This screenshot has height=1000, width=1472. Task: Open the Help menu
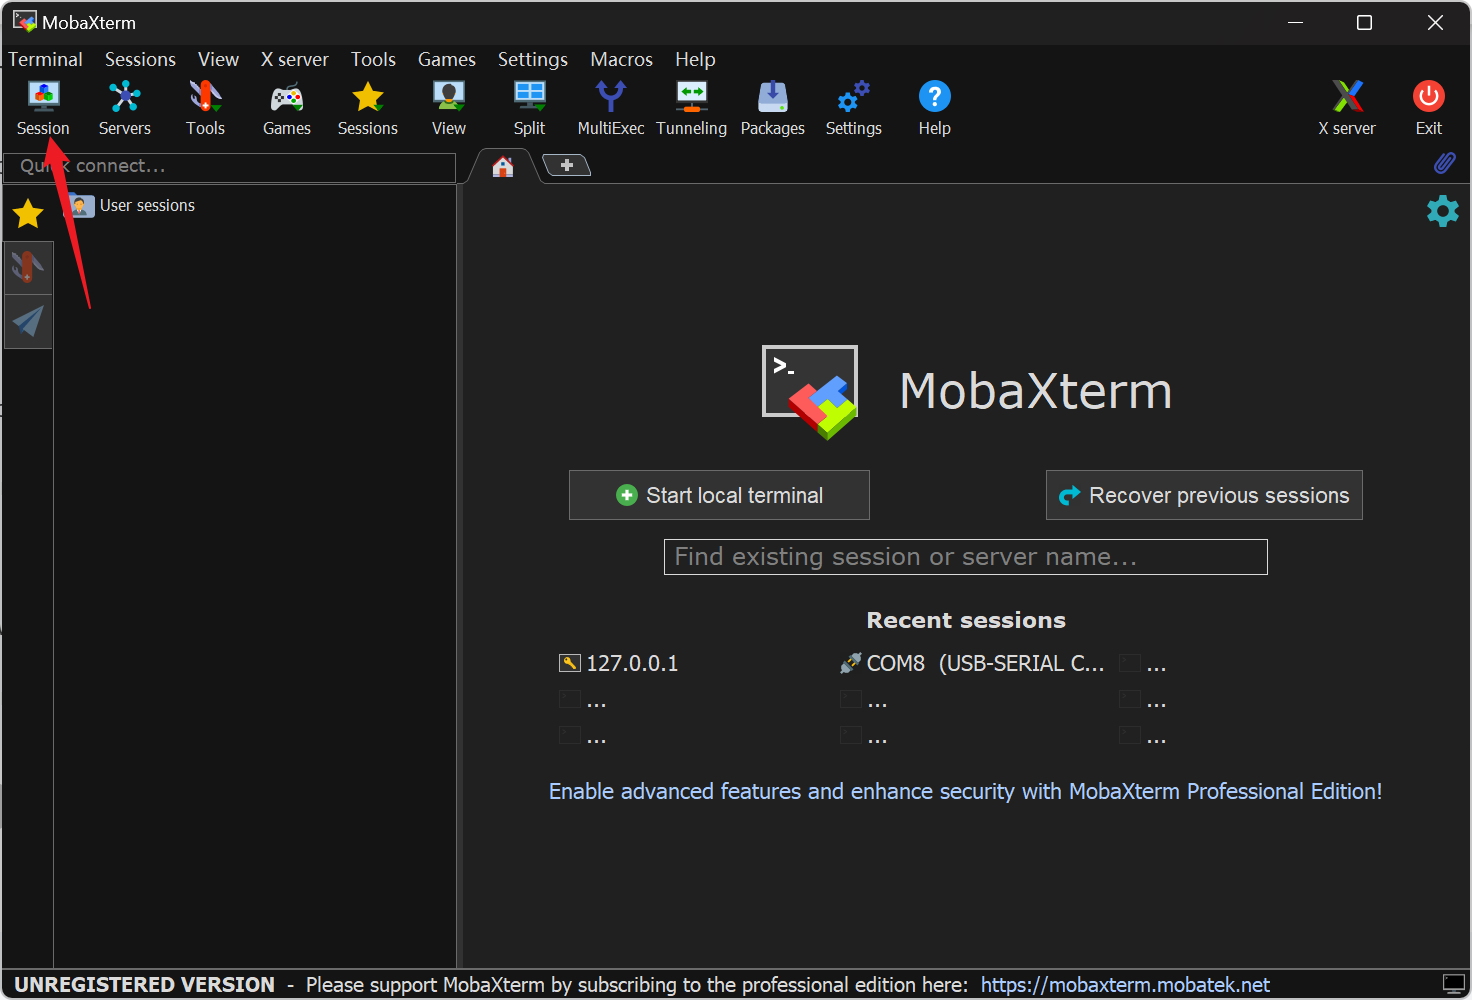click(x=695, y=59)
